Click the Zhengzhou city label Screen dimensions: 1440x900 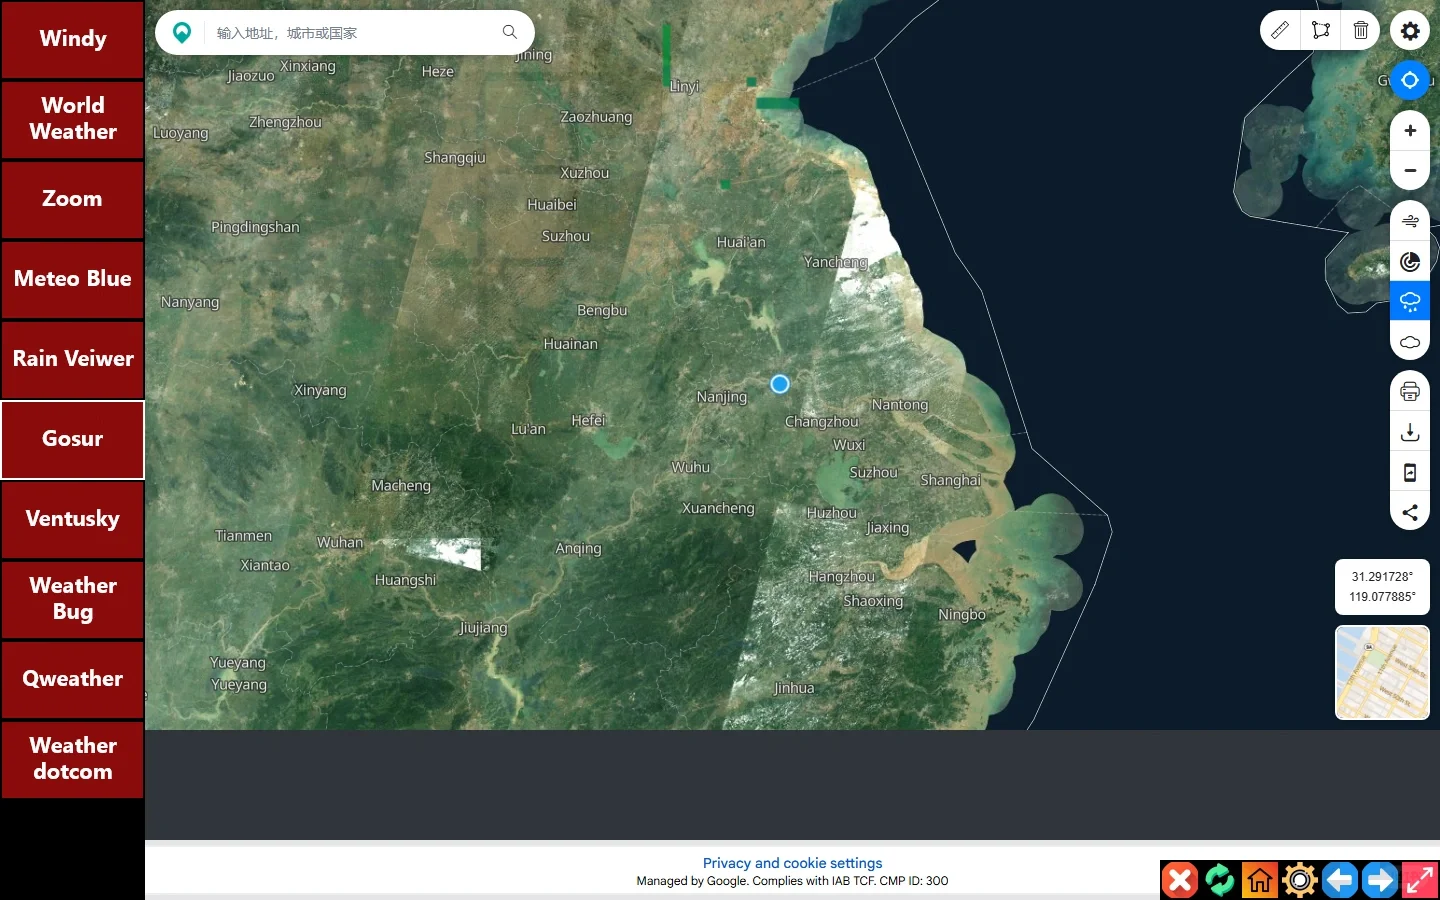tap(285, 122)
